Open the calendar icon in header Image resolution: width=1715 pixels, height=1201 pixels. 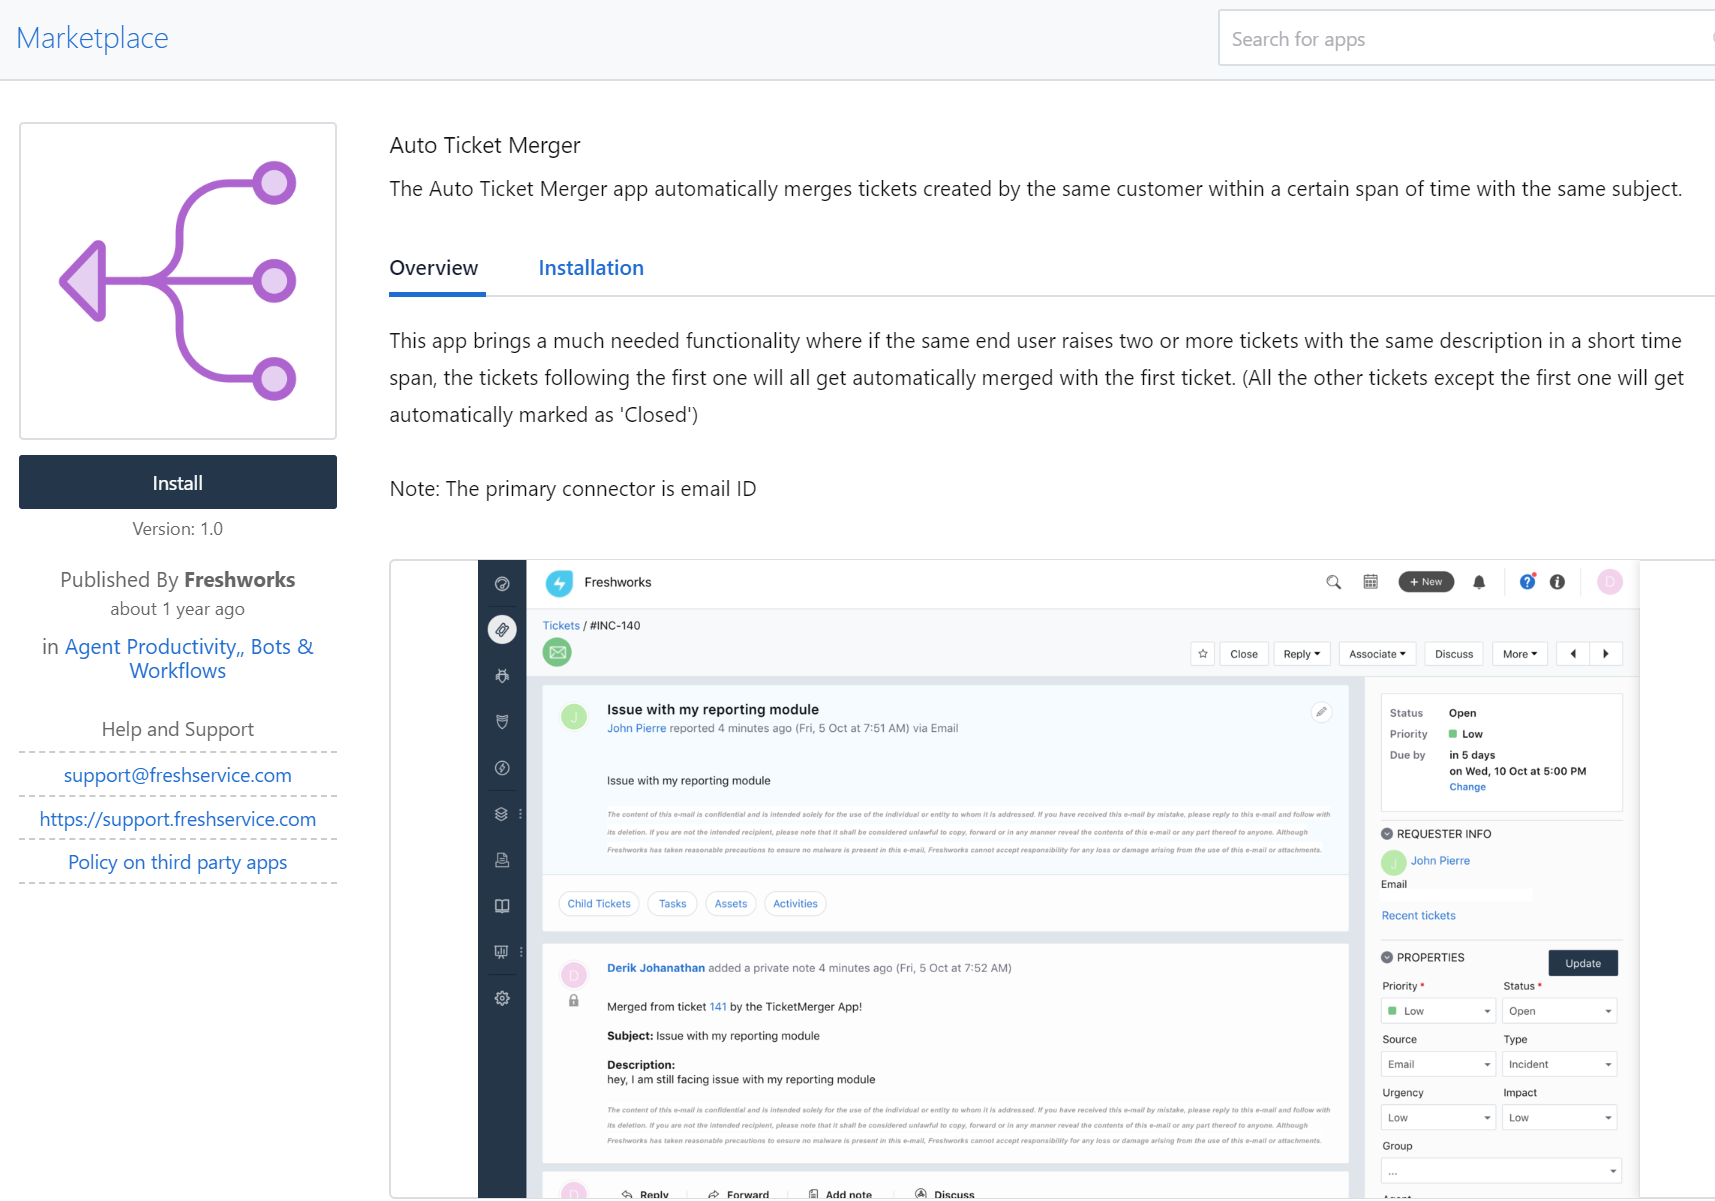point(1370,582)
